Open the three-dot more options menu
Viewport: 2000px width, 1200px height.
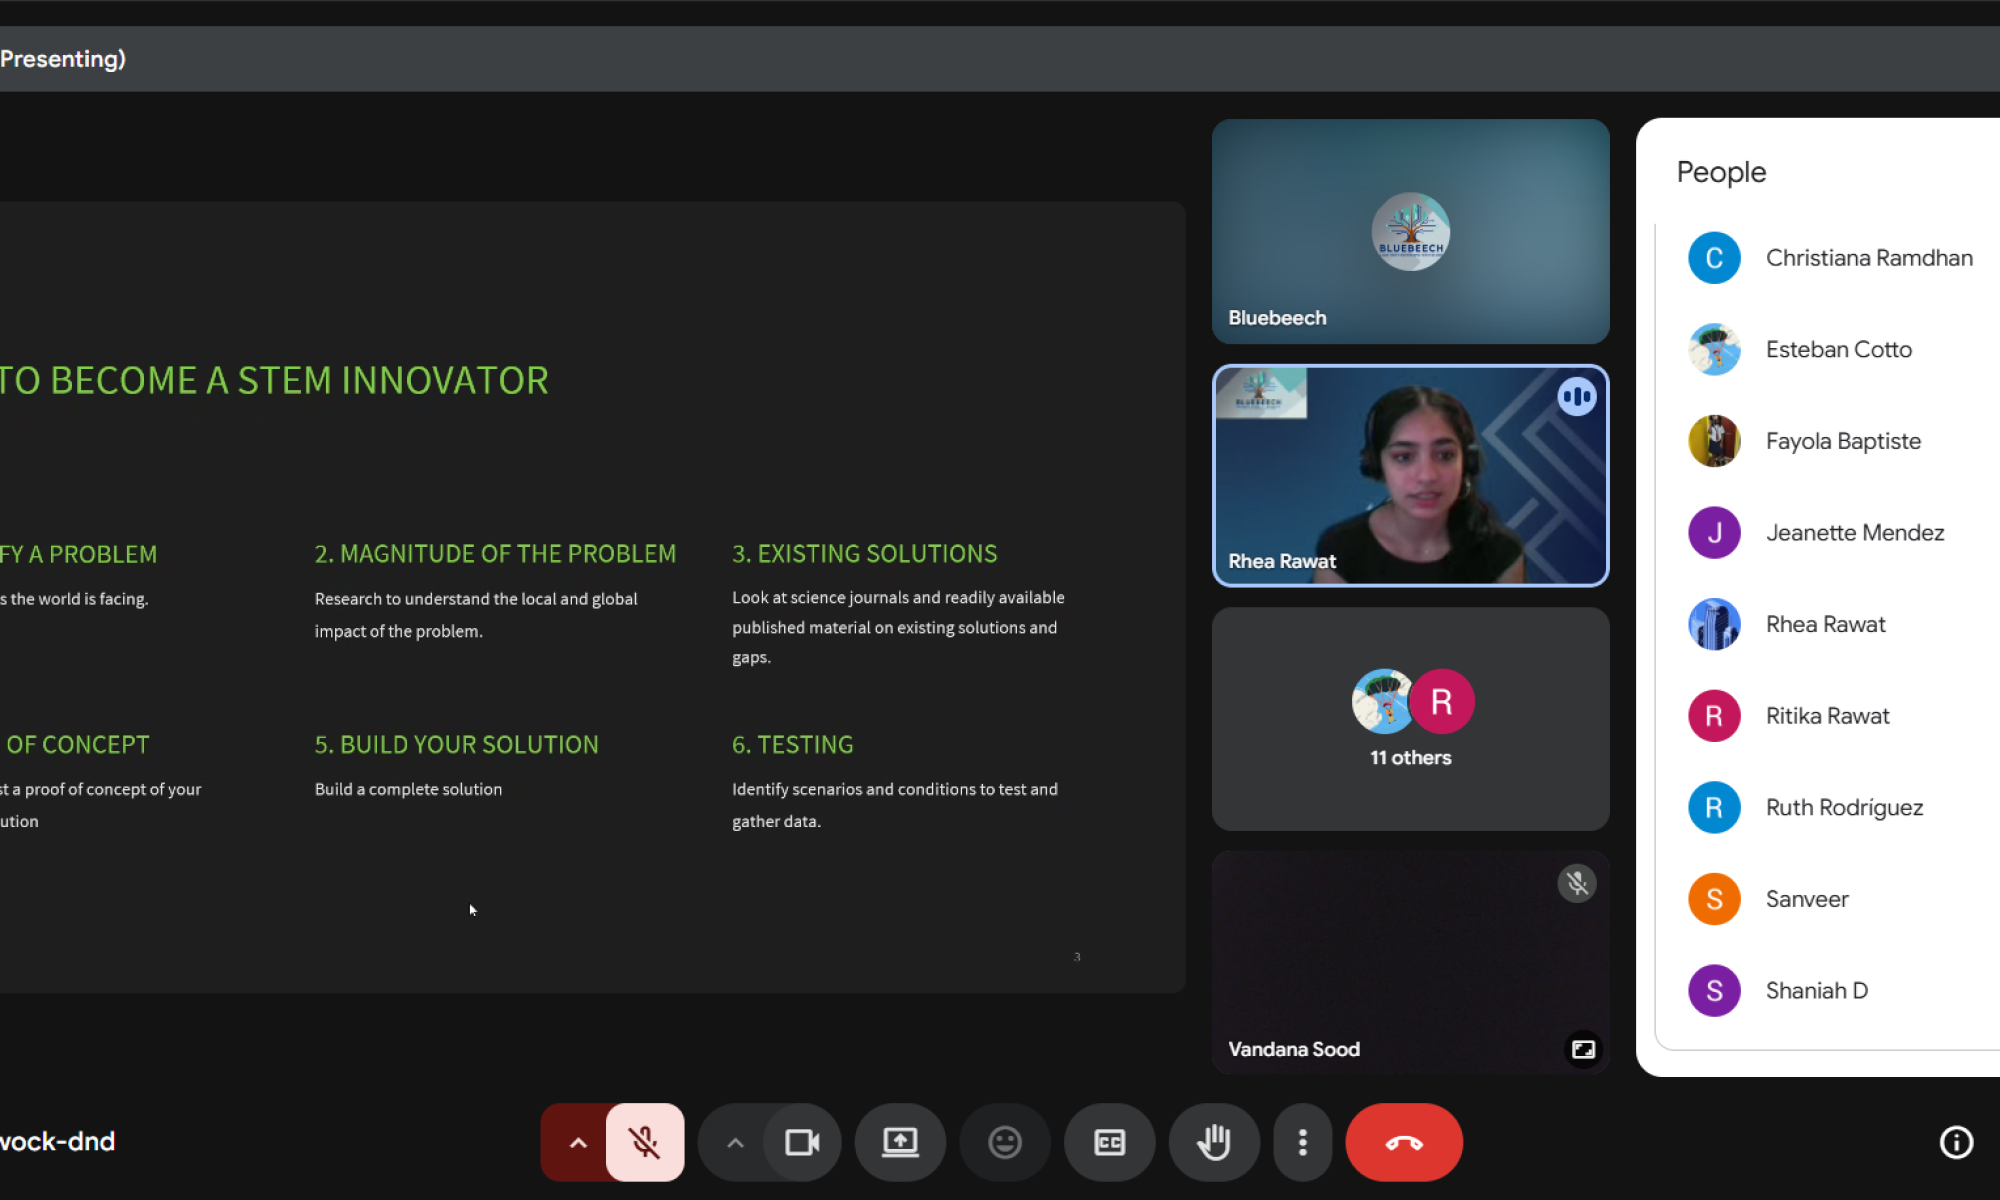[1302, 1142]
